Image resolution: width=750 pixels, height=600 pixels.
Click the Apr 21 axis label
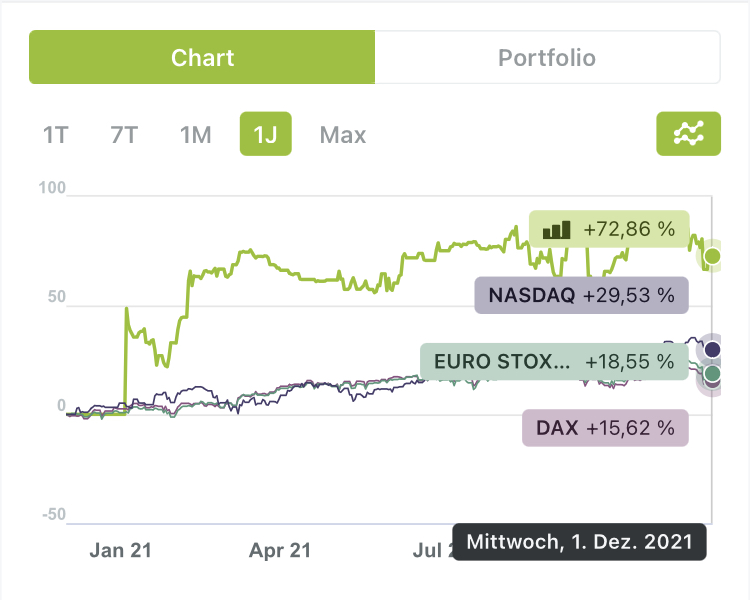pos(280,550)
